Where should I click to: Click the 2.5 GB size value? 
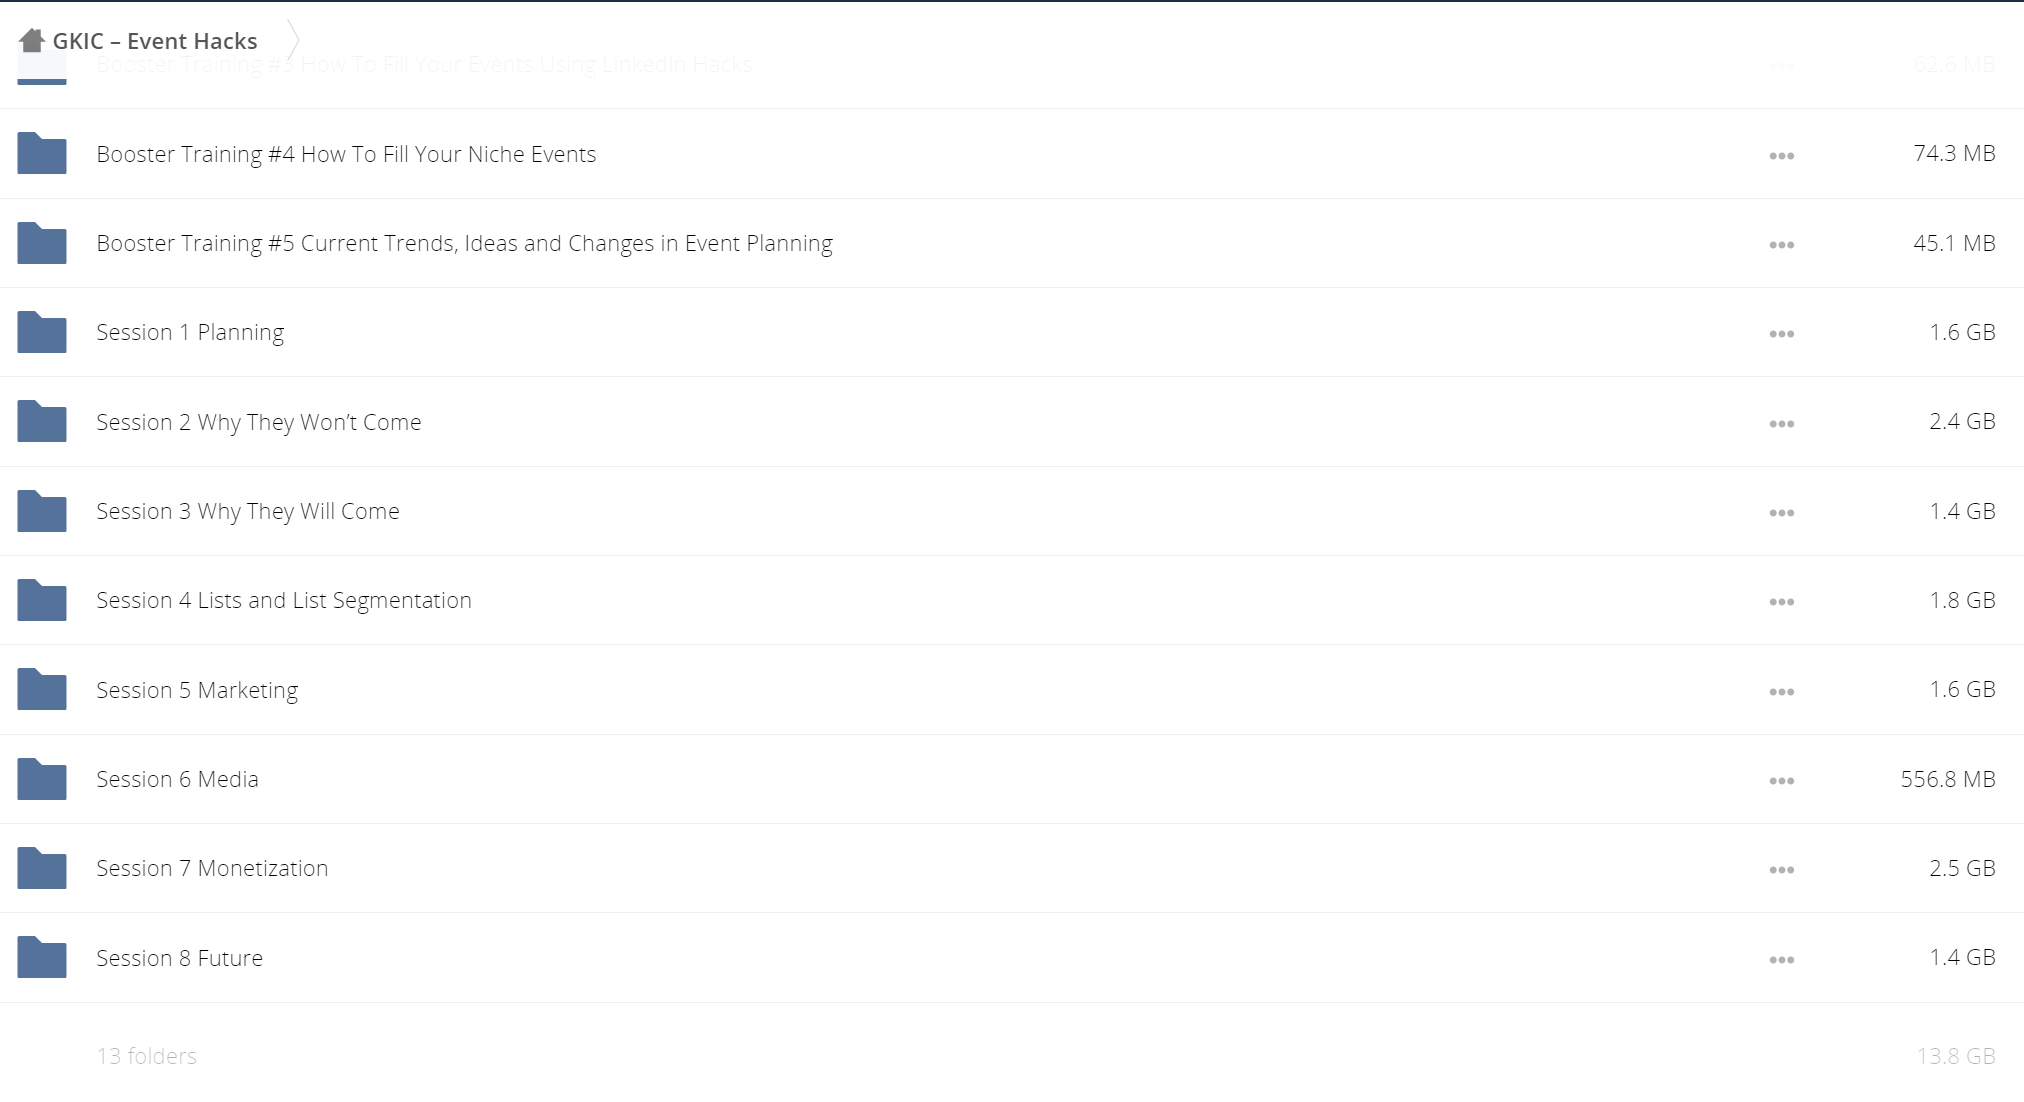tap(1962, 868)
